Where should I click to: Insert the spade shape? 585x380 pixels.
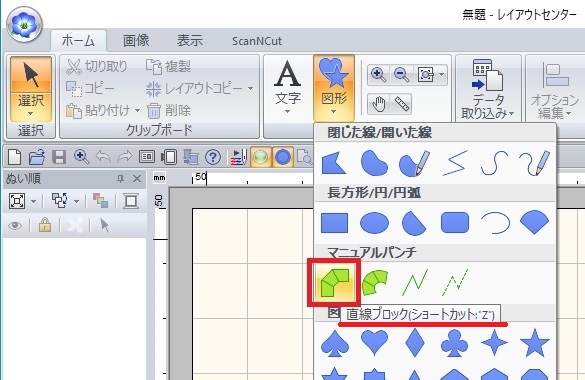point(335,342)
